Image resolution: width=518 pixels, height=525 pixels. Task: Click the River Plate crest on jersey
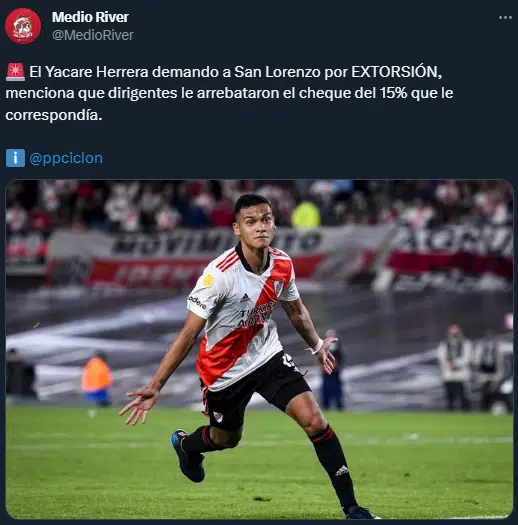[x=278, y=288]
